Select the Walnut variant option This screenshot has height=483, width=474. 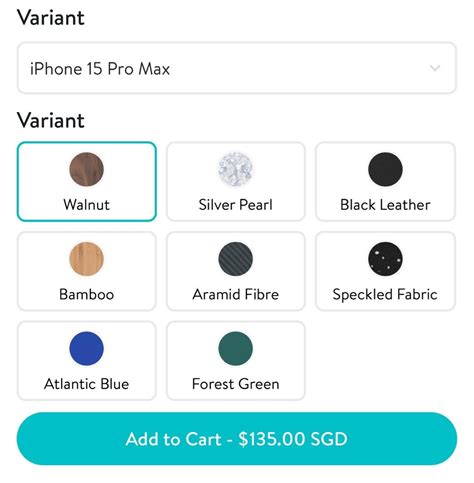click(87, 182)
